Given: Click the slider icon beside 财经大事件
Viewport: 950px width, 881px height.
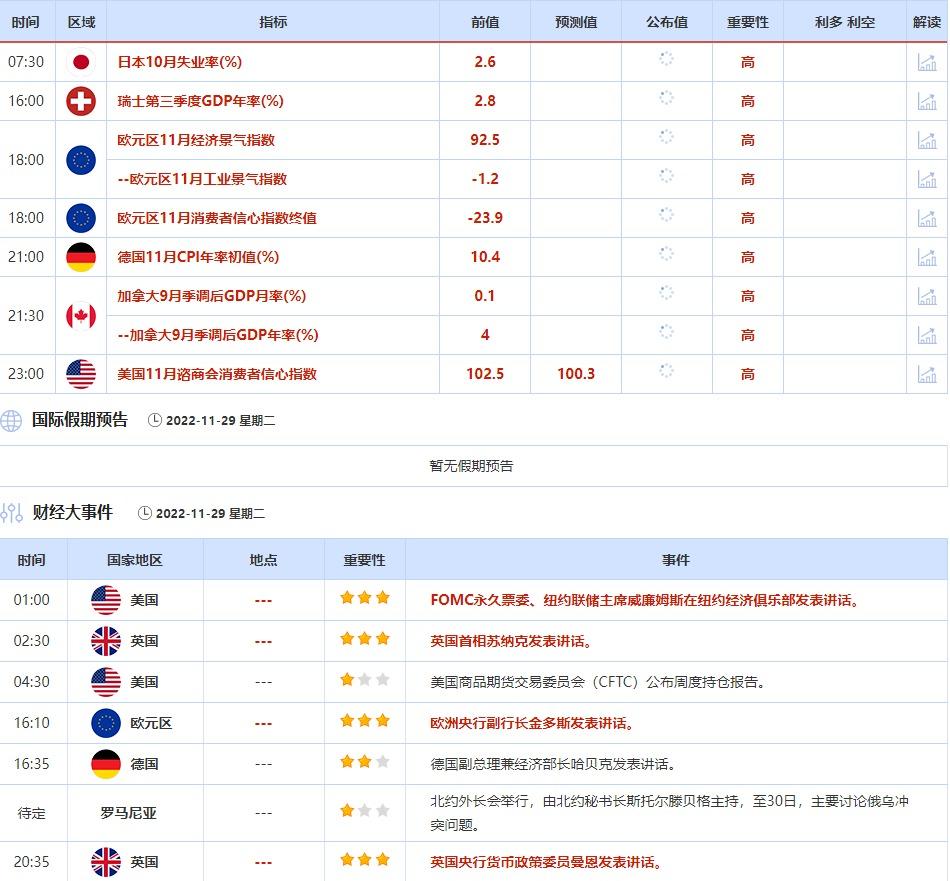Looking at the screenshot, I should (12, 514).
